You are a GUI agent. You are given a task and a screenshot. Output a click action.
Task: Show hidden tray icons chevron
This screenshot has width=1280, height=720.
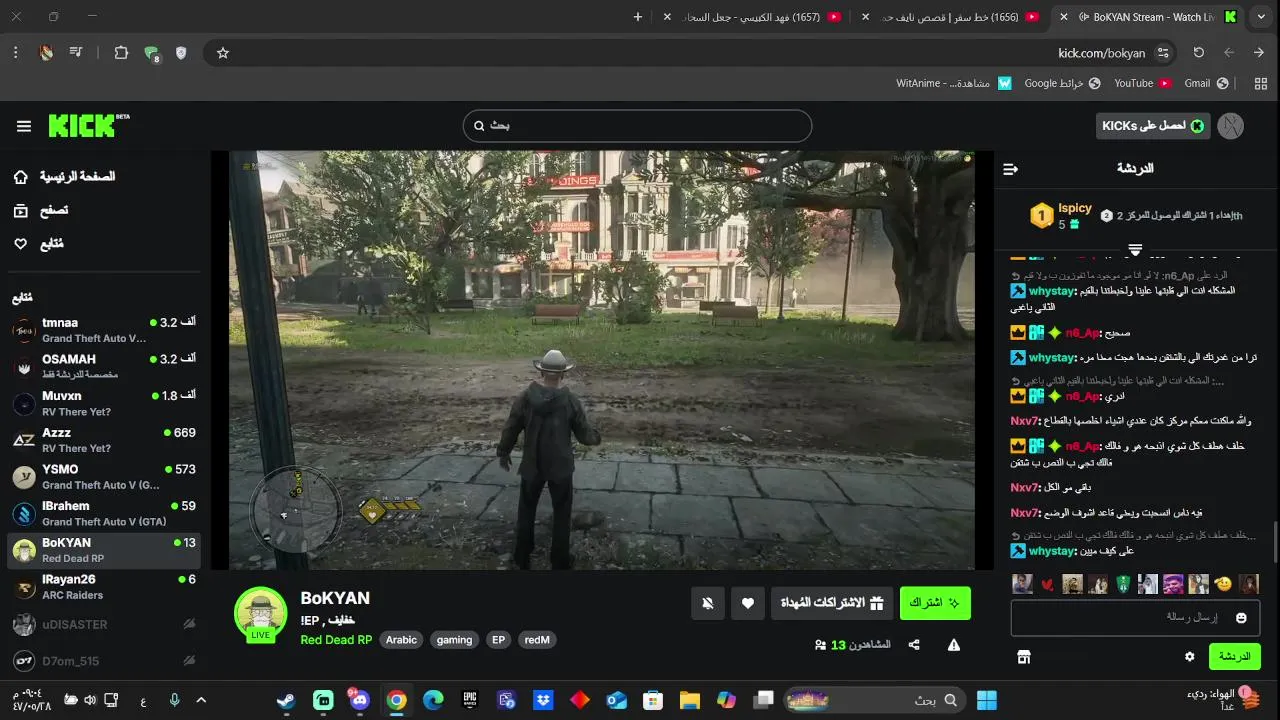pyautogui.click(x=201, y=700)
